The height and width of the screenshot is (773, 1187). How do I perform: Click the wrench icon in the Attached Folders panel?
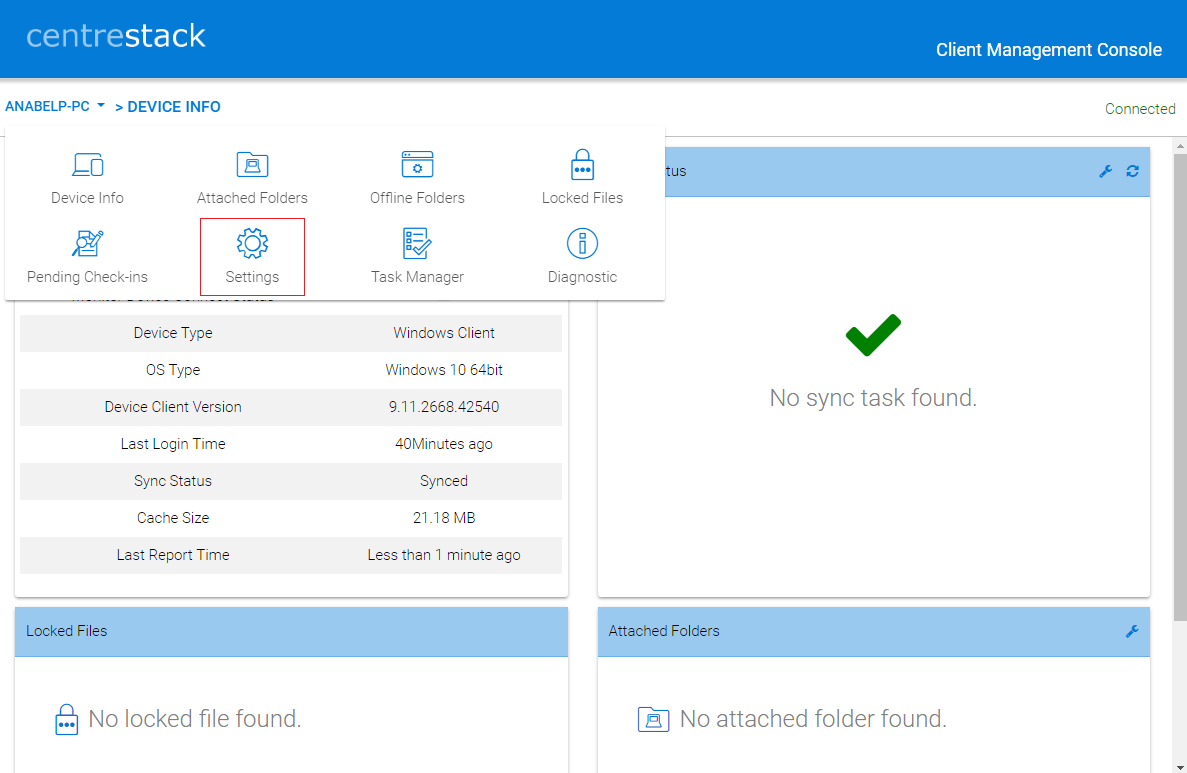(1132, 631)
